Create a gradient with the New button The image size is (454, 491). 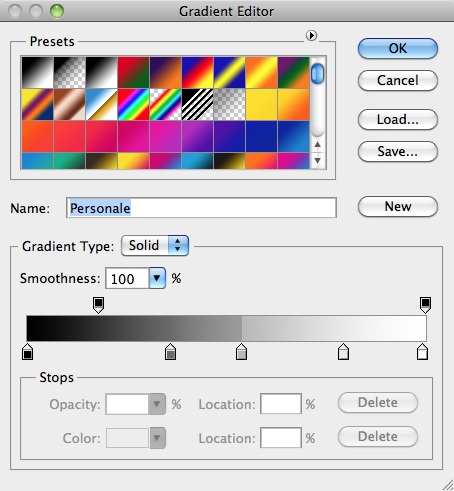point(398,206)
